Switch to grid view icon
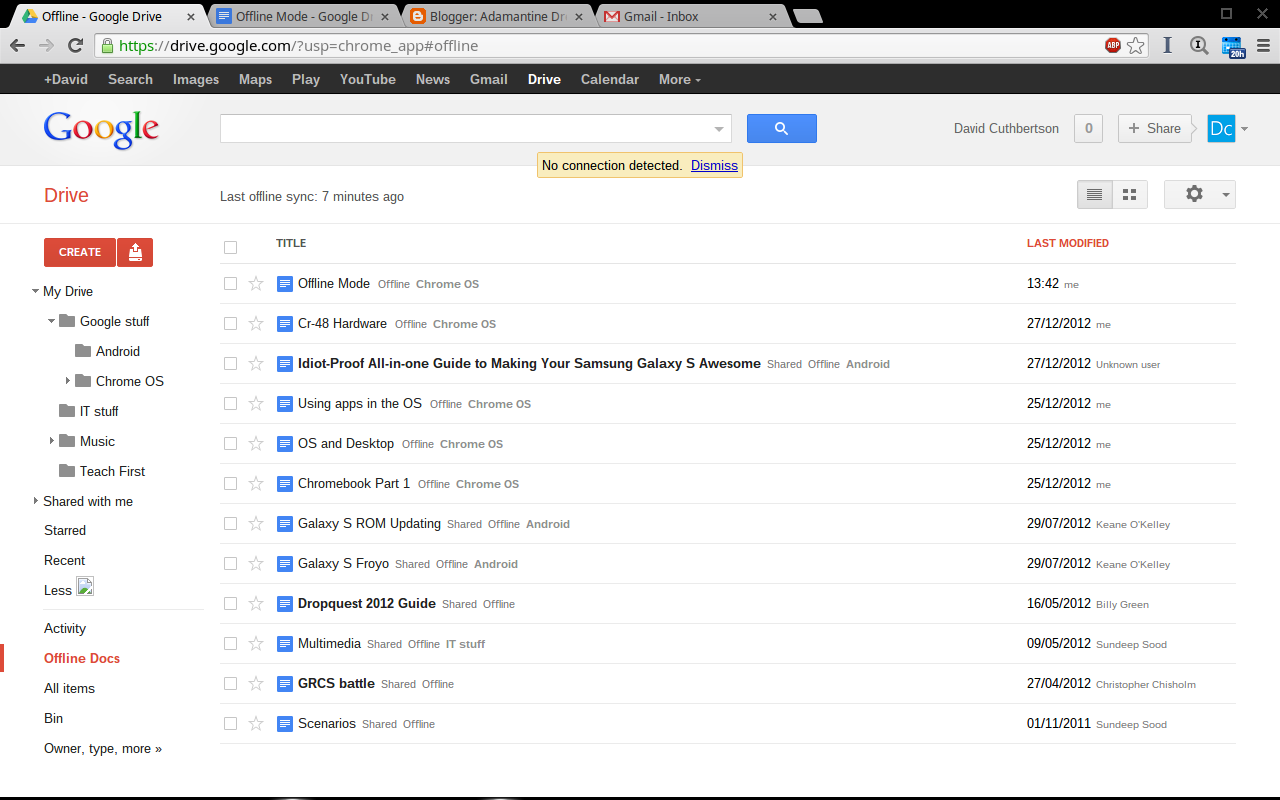The width and height of the screenshot is (1280, 800). click(1130, 195)
